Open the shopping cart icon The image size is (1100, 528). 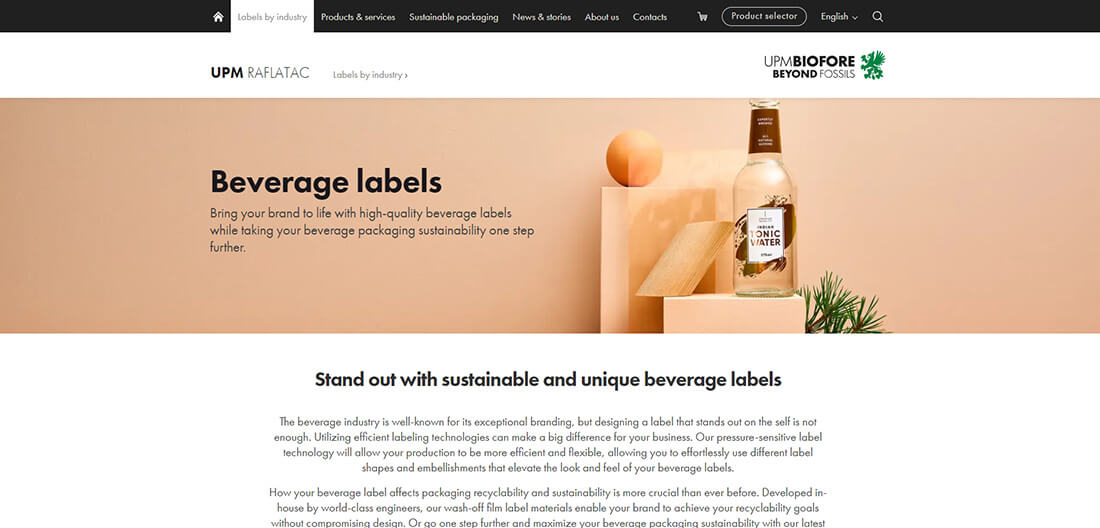click(x=702, y=17)
